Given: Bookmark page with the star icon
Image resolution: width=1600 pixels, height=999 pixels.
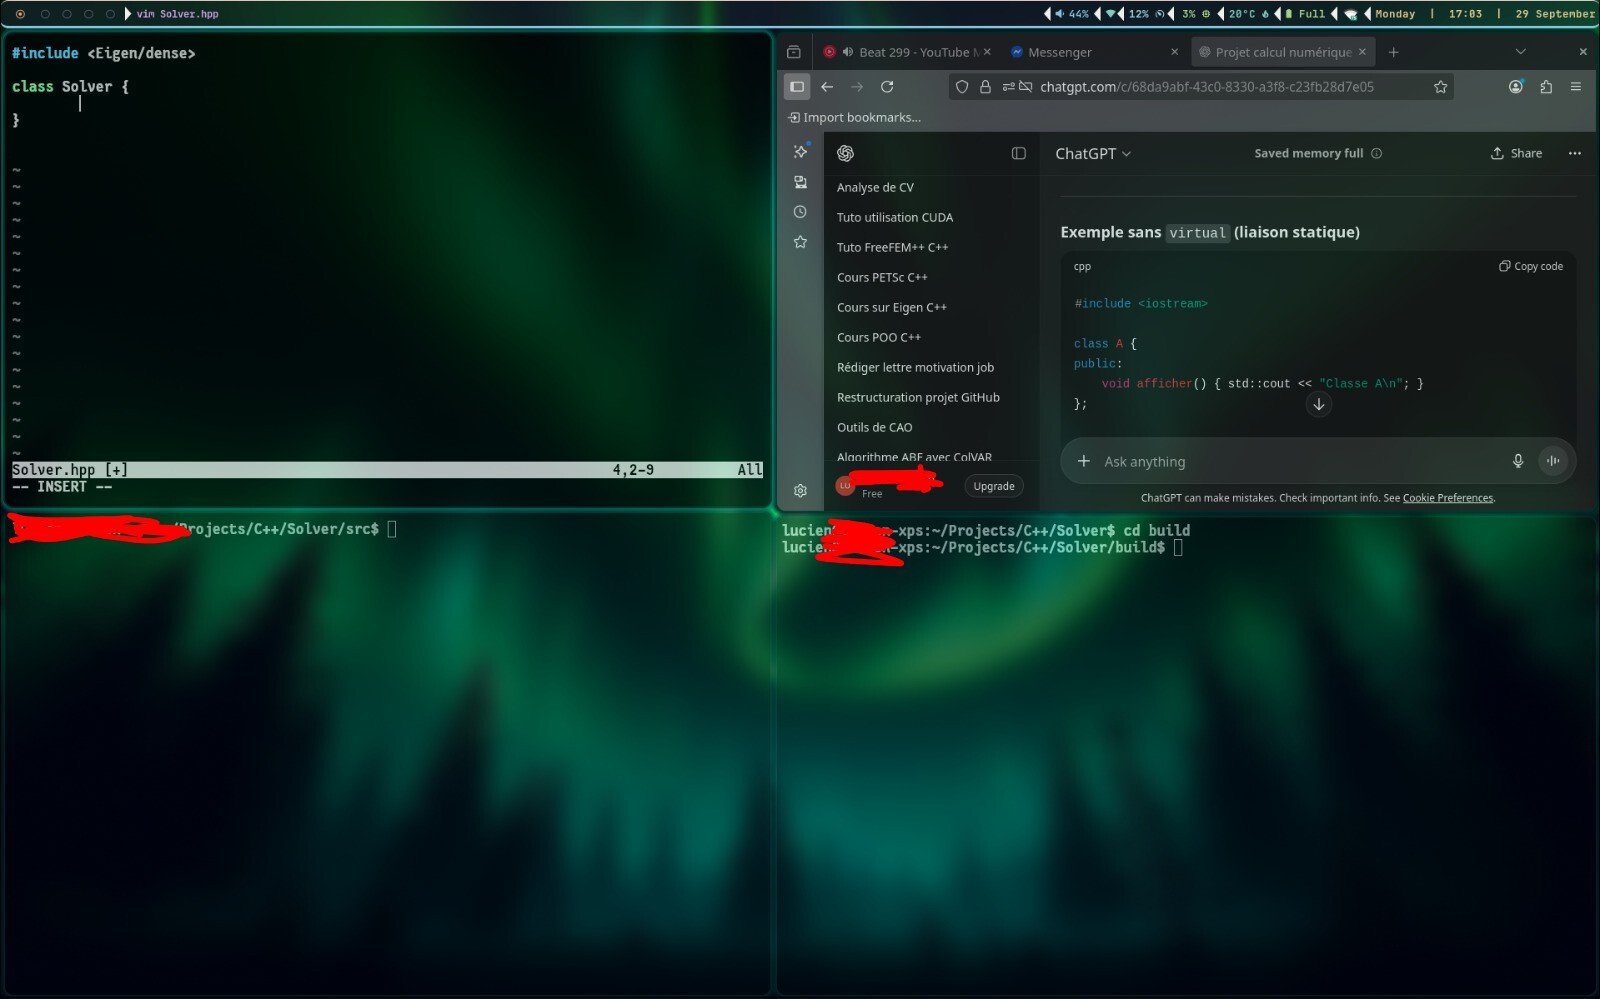Looking at the screenshot, I should click(1440, 87).
